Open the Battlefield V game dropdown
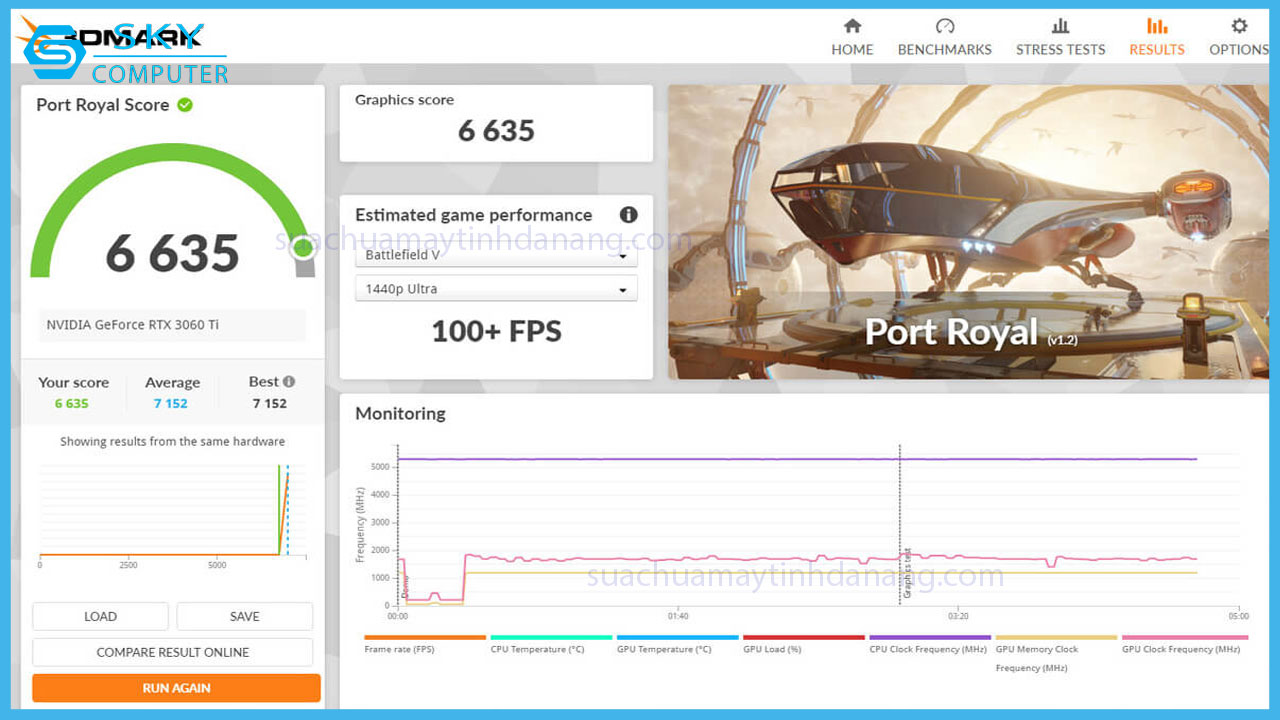This screenshot has height=720, width=1280. coord(496,255)
